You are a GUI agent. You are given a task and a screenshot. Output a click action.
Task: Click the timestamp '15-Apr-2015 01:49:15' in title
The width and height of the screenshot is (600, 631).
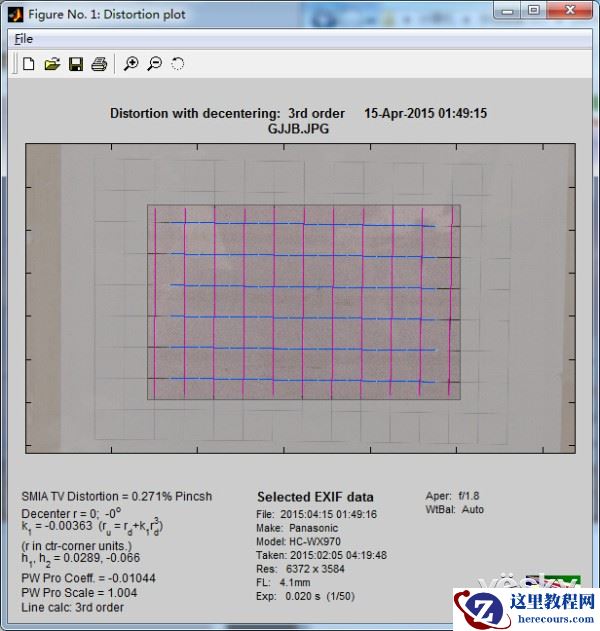(426, 113)
